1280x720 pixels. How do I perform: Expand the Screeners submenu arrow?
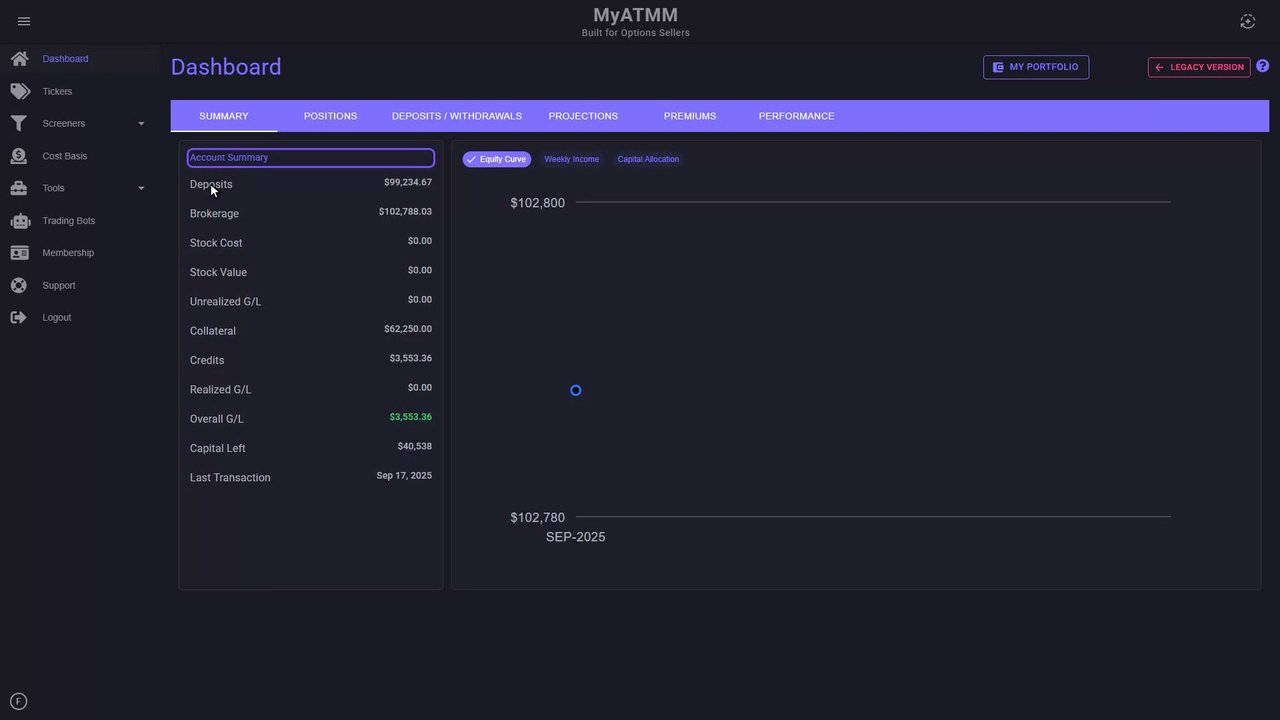click(141, 124)
